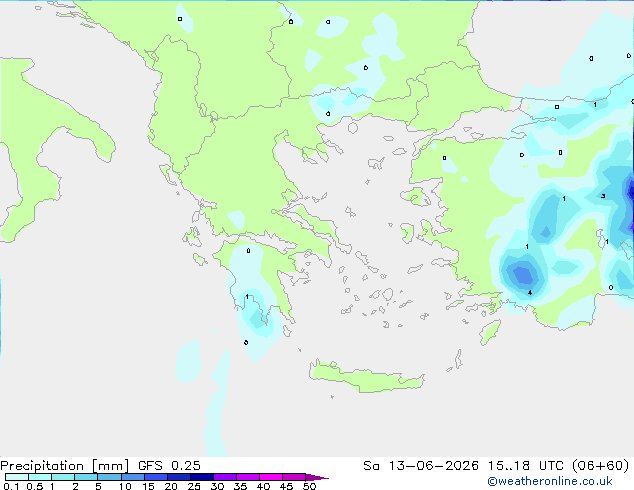
Task: Click the '35' legend scale label
Action: (x=240, y=486)
